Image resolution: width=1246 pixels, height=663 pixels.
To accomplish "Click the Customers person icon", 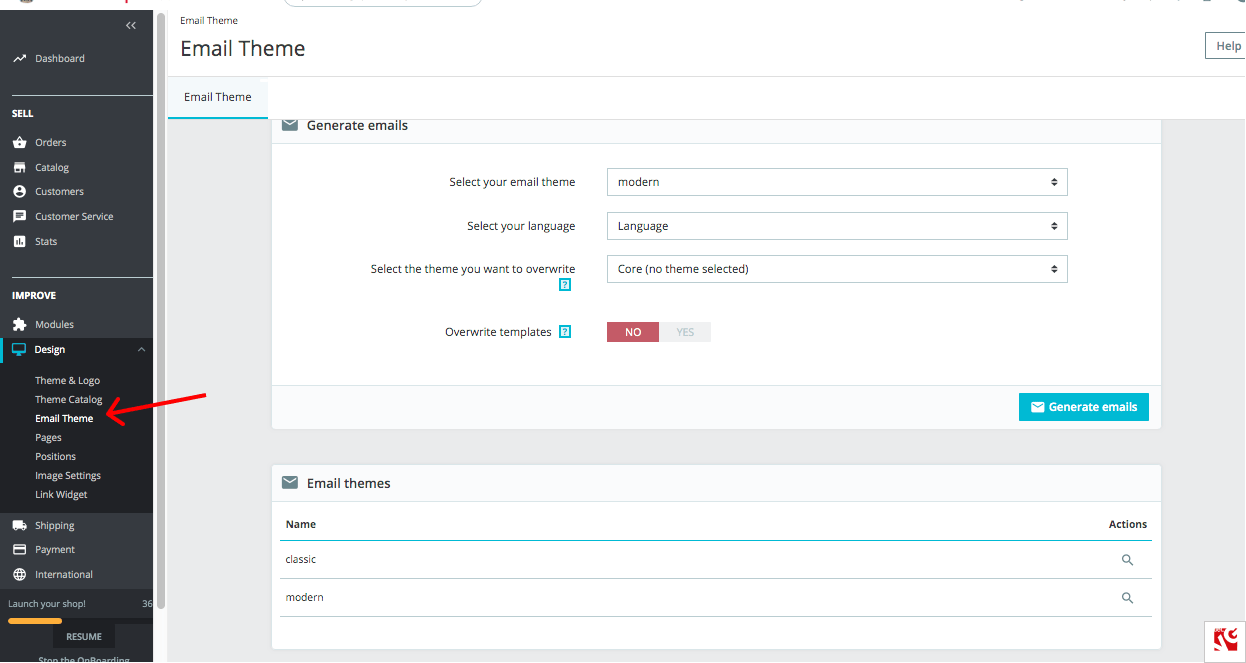I will [19, 192].
